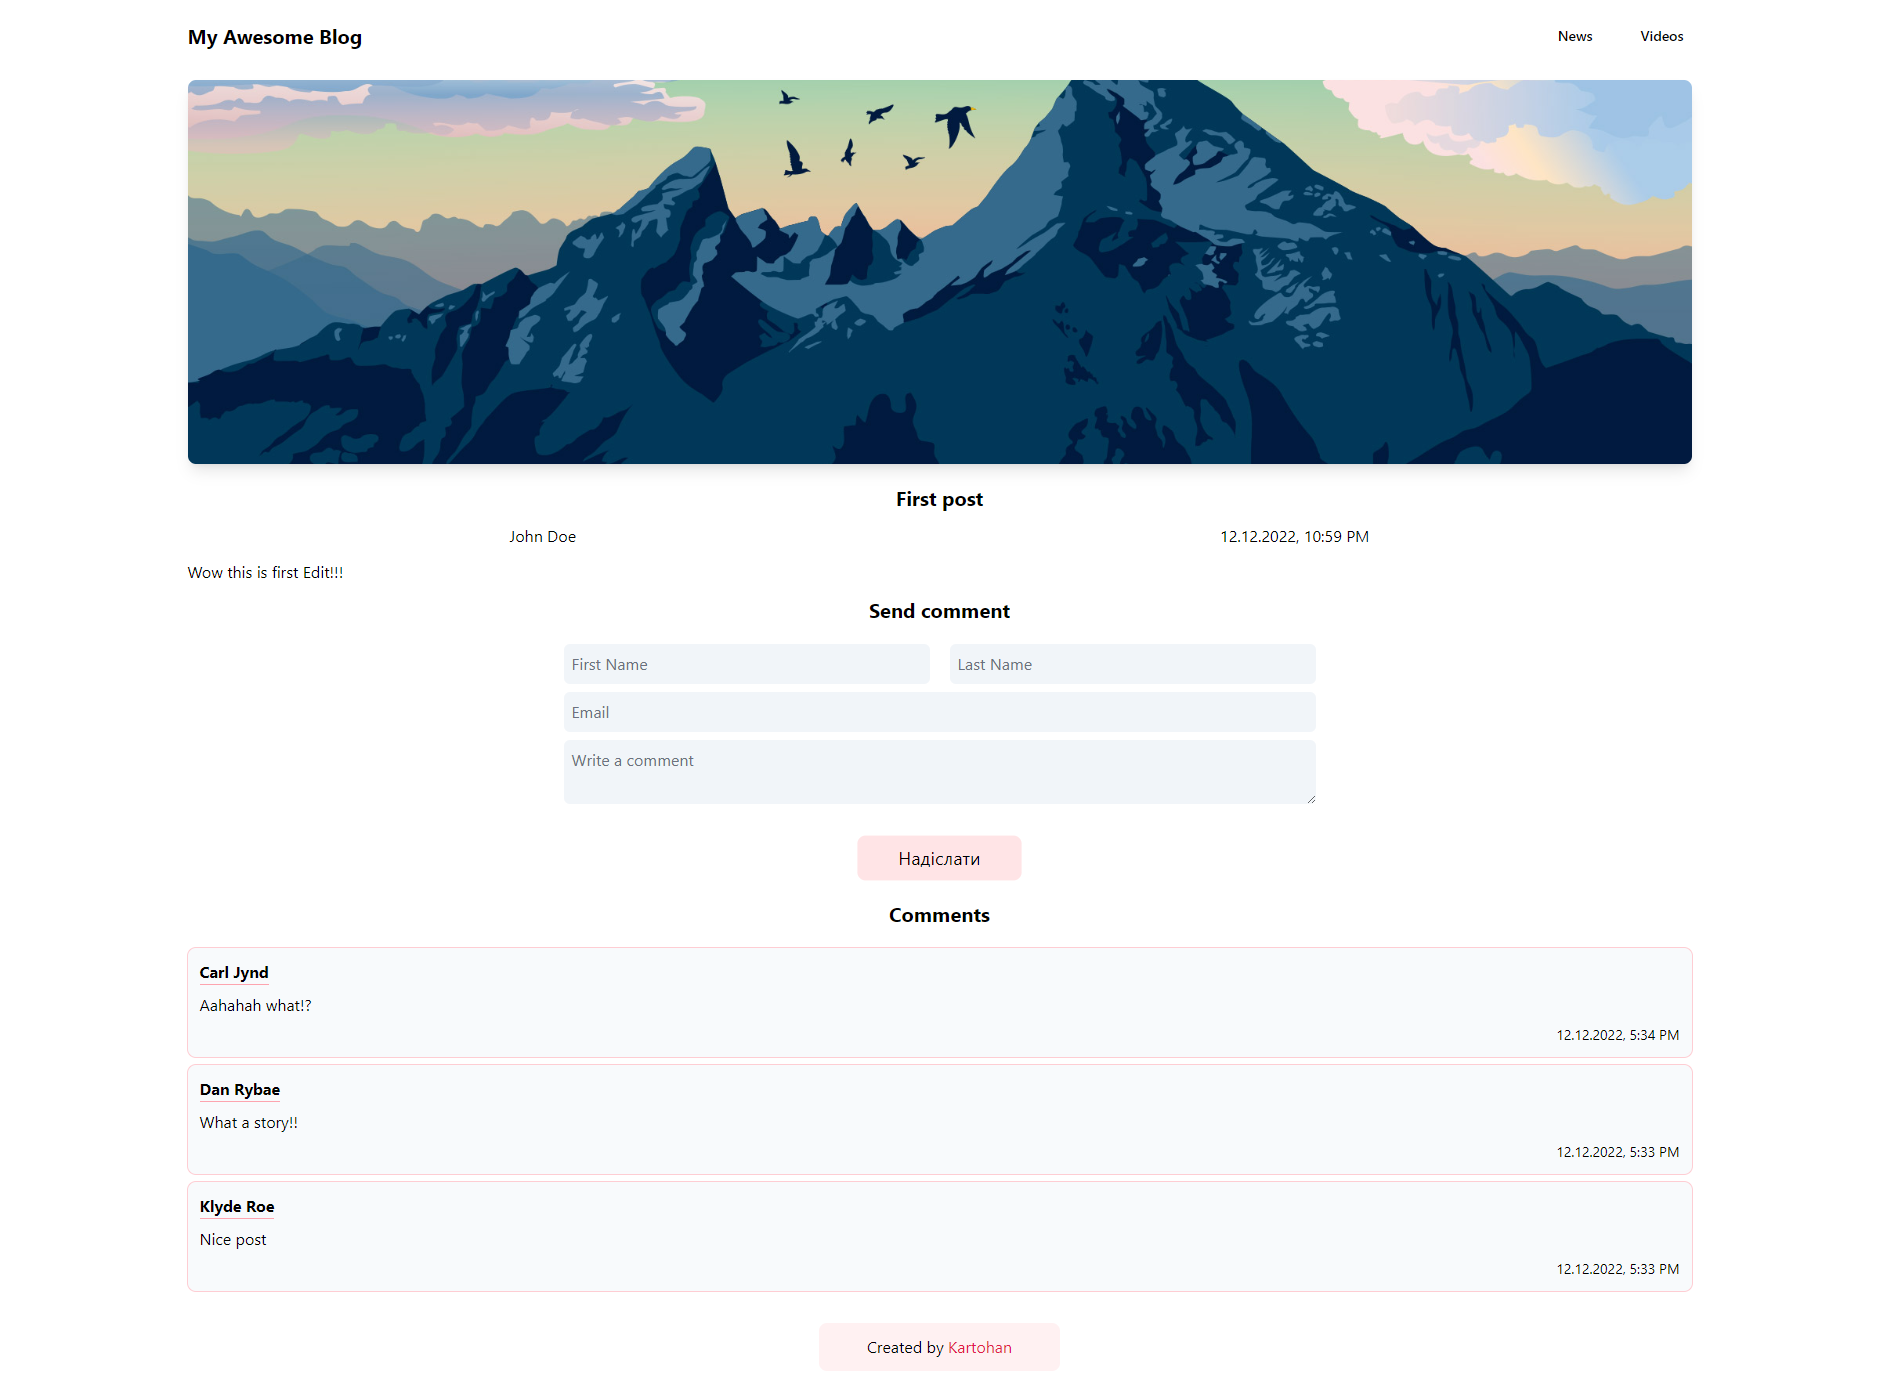Viewport: 1879px width, 1383px height.
Task: Click the Write a comment textarea
Action: click(939, 772)
